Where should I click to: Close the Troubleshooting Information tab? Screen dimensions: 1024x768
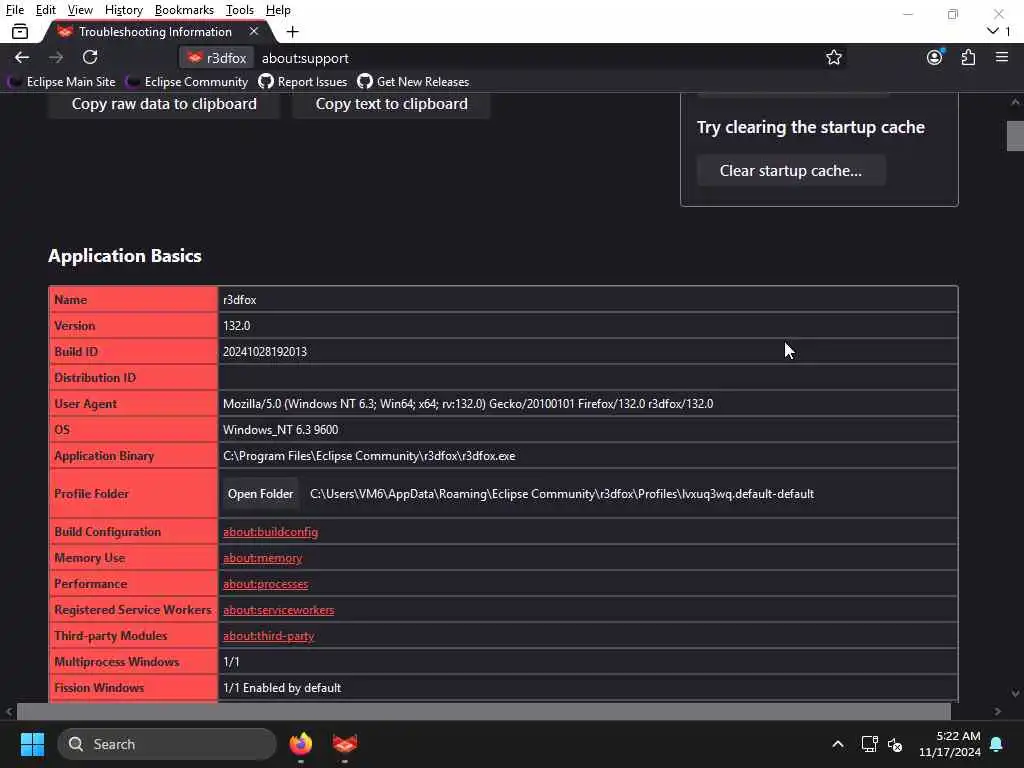(x=254, y=31)
